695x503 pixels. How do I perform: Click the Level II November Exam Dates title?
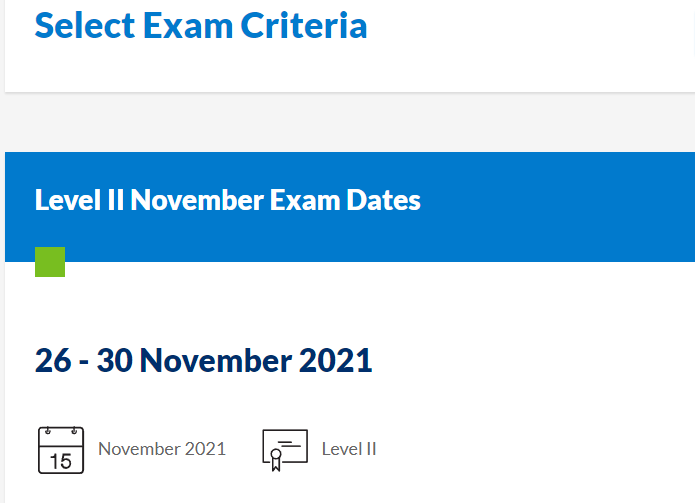(x=228, y=200)
